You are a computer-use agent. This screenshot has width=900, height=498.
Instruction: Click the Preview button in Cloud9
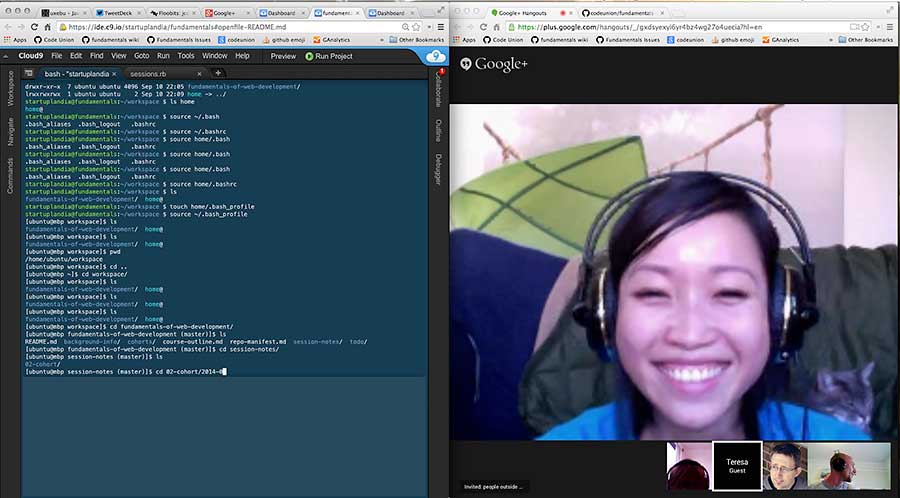(283, 56)
